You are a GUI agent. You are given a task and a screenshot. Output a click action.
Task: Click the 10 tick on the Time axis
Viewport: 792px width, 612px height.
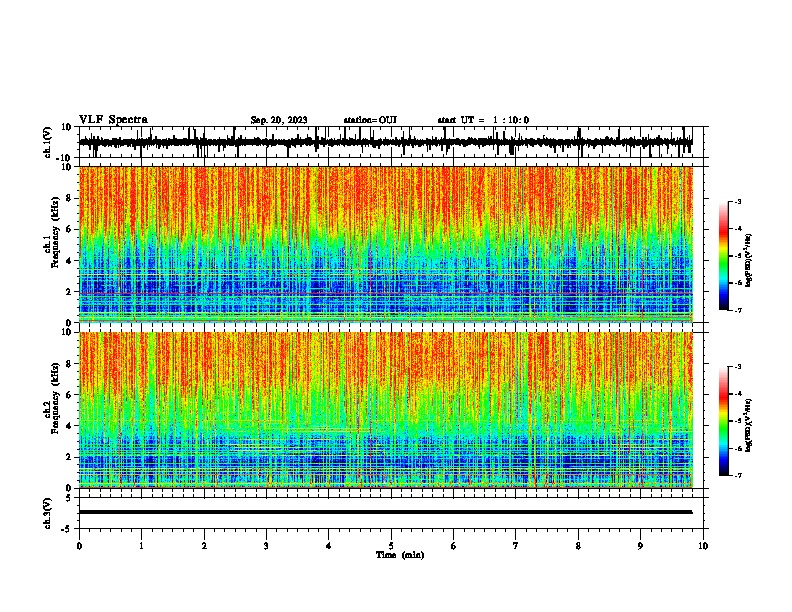click(703, 546)
